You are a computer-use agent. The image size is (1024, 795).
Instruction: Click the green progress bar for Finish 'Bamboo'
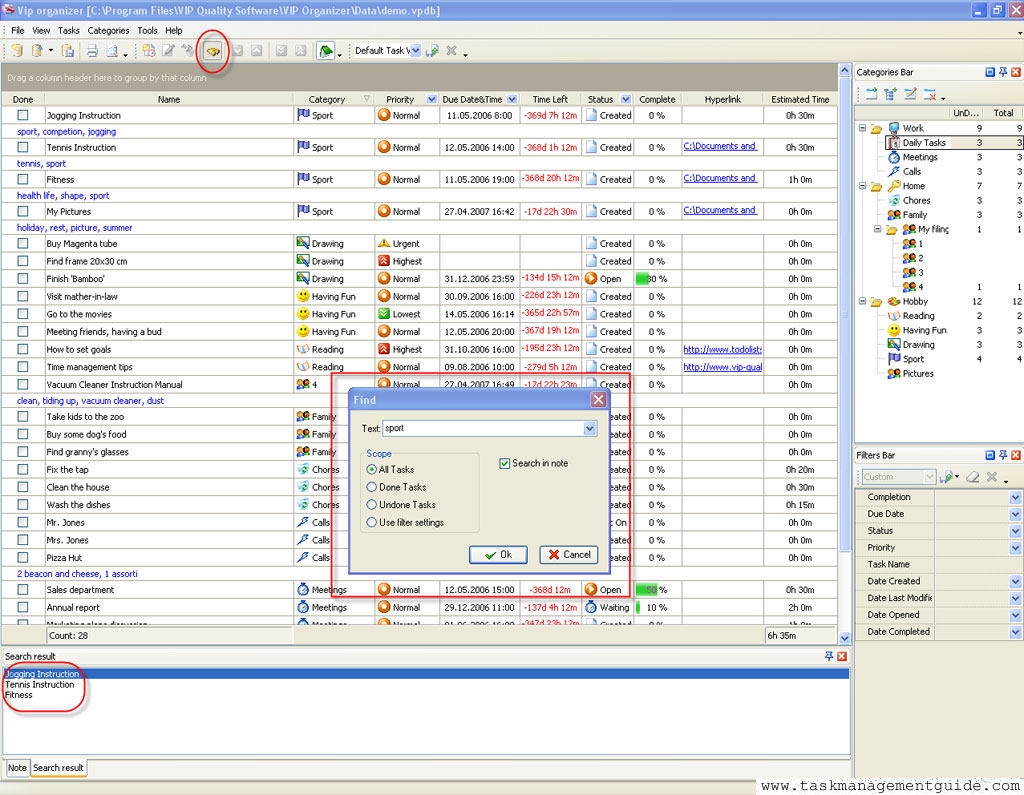[642, 278]
